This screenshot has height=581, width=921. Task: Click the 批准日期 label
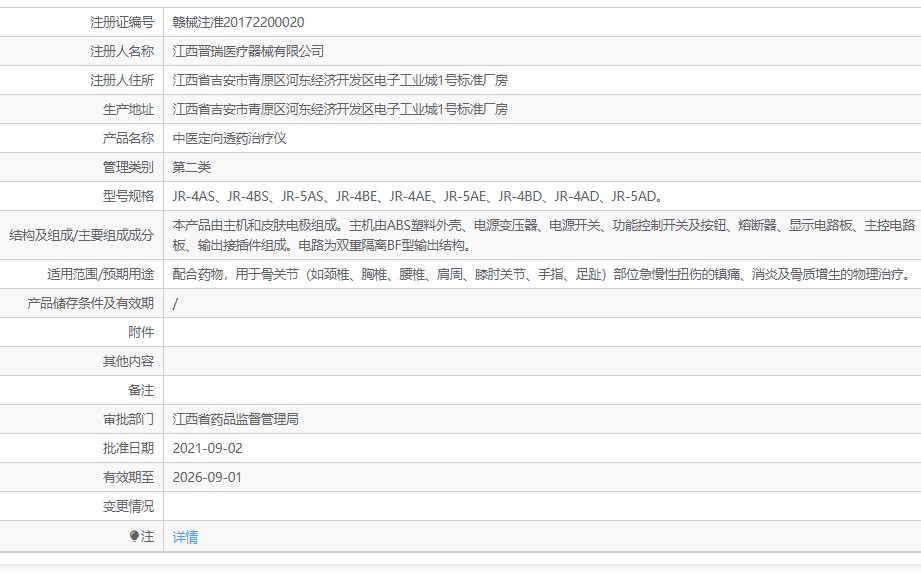point(129,448)
